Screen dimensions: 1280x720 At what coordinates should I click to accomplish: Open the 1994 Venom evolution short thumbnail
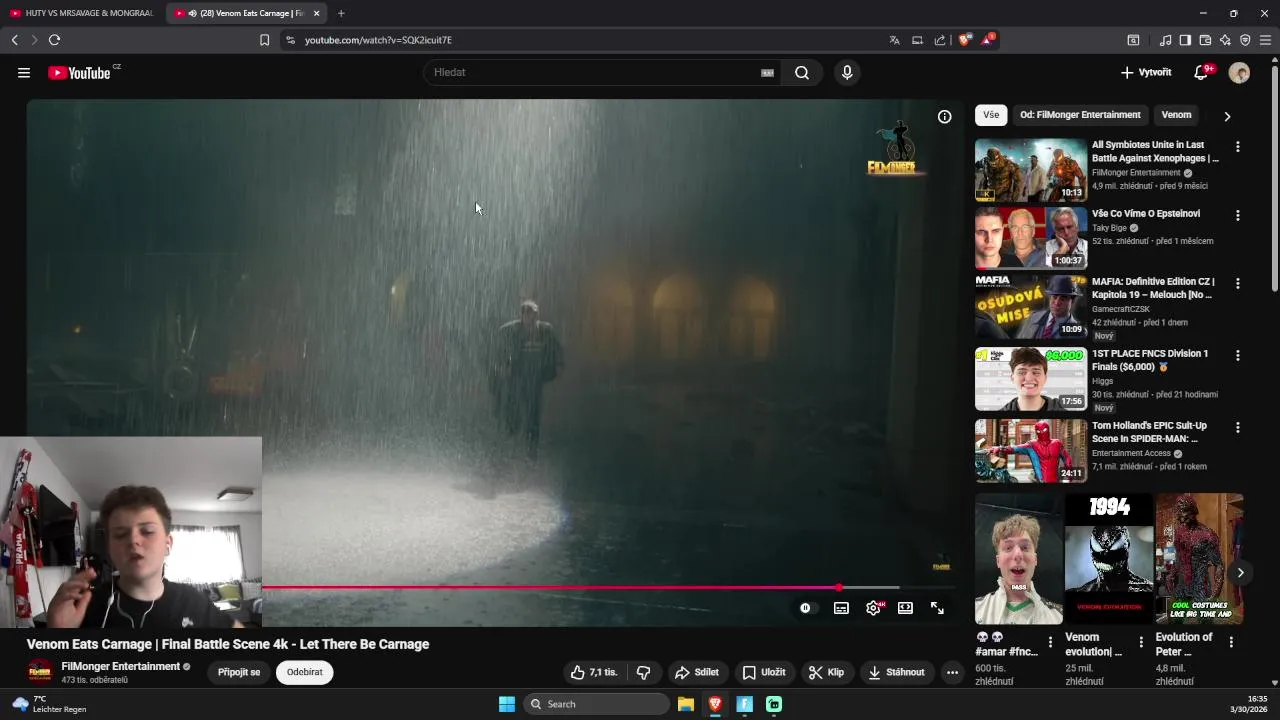coord(1109,558)
